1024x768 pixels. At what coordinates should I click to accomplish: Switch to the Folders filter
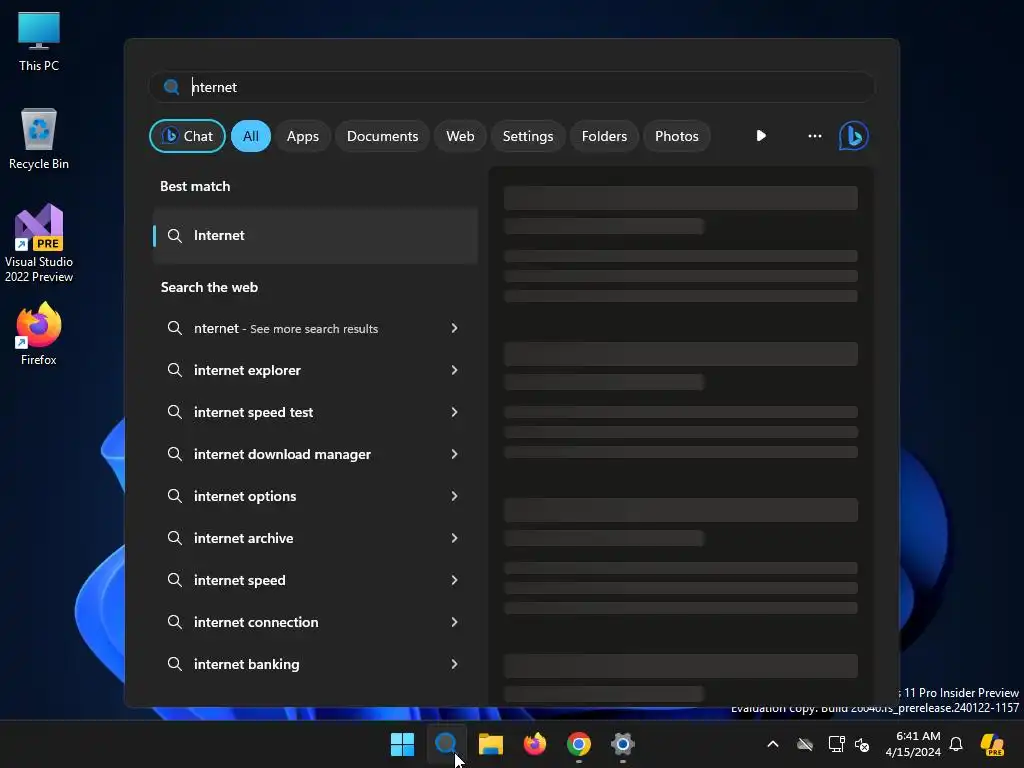[604, 136]
